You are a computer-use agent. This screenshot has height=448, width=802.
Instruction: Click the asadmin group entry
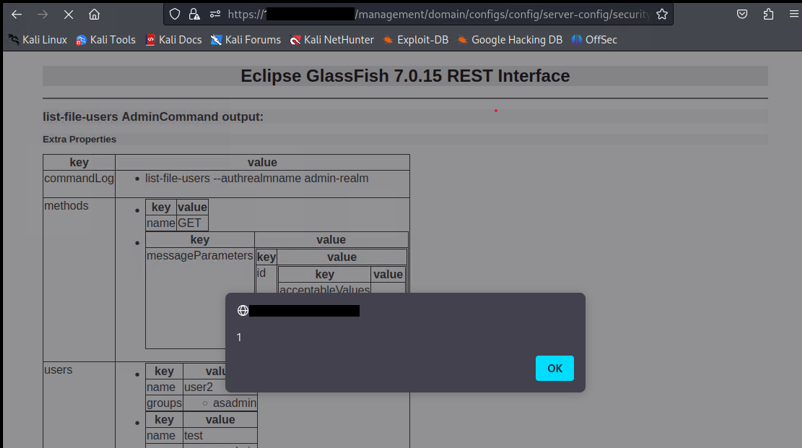[x=235, y=403]
